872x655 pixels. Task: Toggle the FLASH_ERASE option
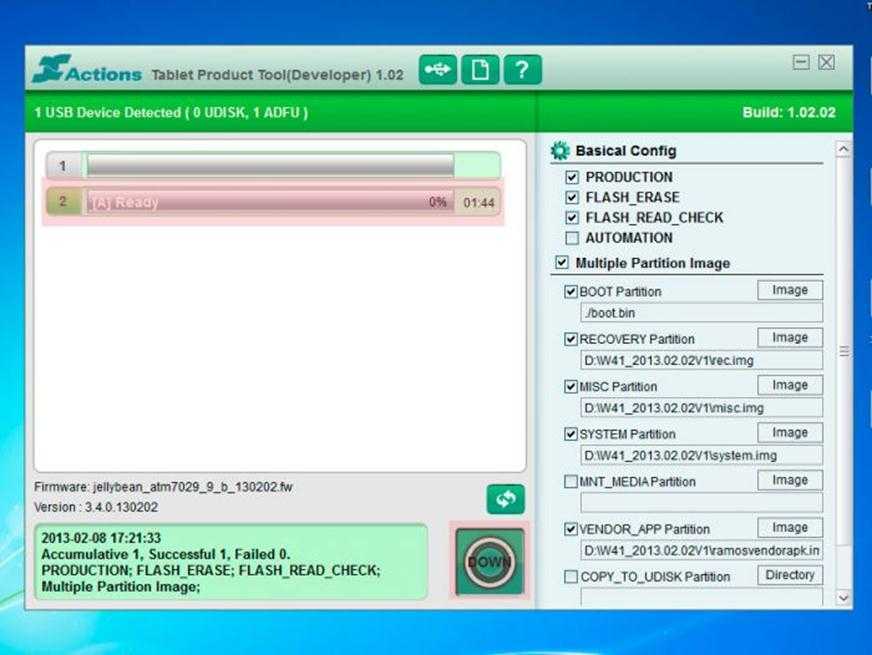point(572,197)
